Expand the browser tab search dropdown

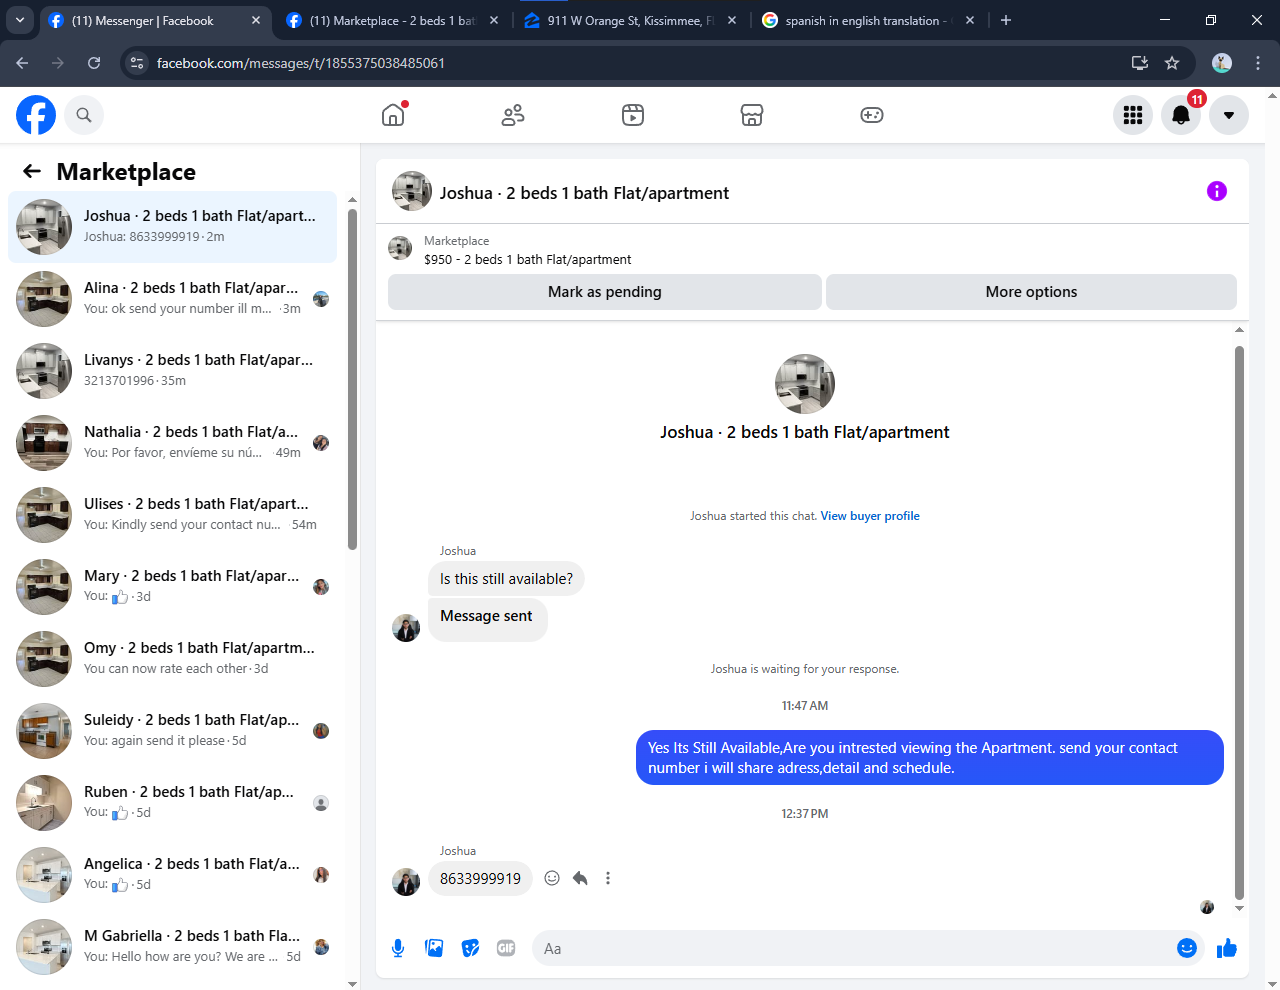20,20
